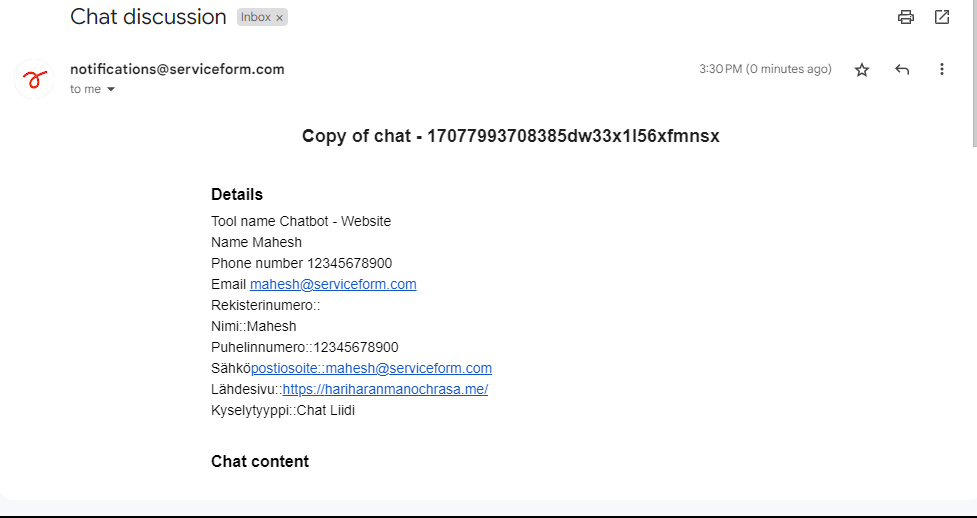Screen dimensions: 977x518
Task: Open the postiosoite::mahesh@serviceform.com link
Action: pyautogui.click(x=371, y=368)
